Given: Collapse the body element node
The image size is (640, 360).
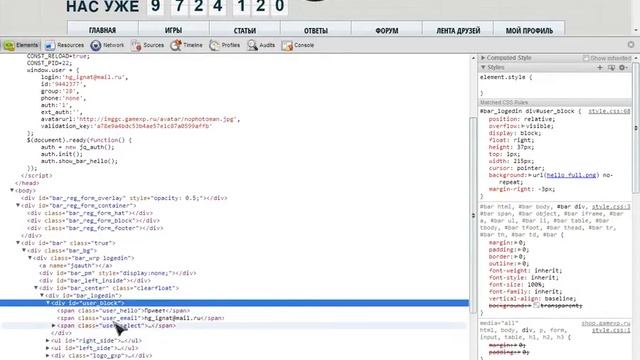Looking at the screenshot, I should click(x=12, y=190).
